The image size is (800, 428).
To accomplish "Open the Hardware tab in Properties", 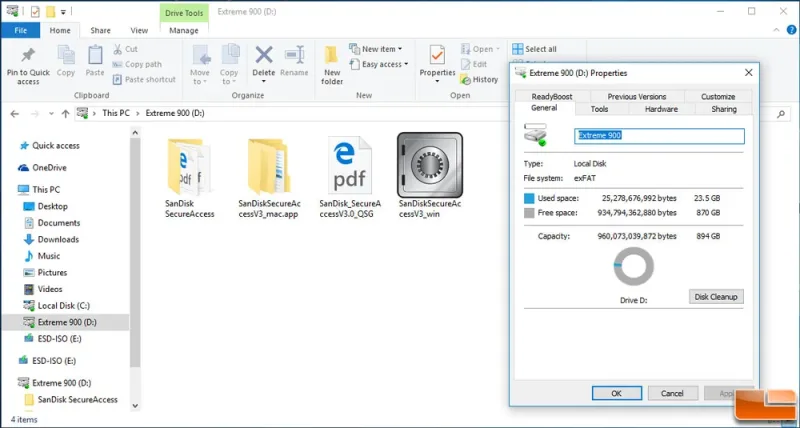I will 661,109.
